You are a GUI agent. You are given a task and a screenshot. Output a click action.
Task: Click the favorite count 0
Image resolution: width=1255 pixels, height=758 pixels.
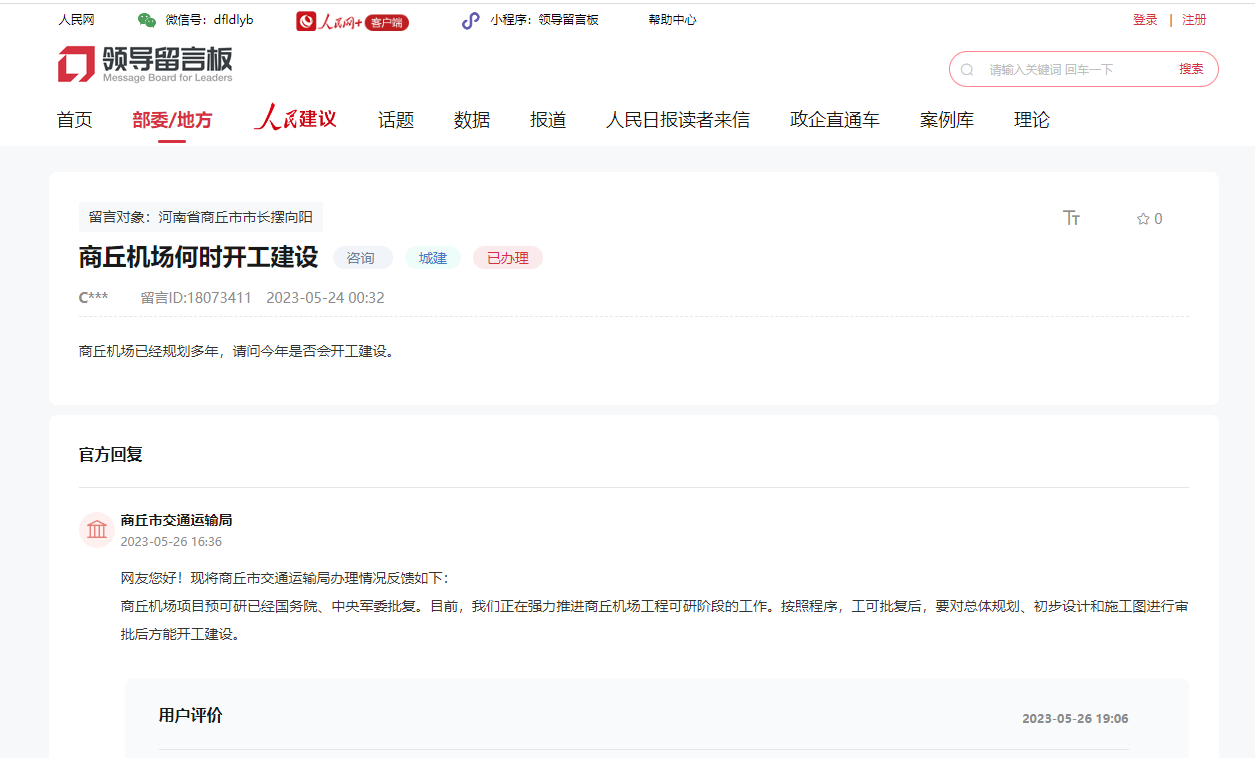point(1158,219)
